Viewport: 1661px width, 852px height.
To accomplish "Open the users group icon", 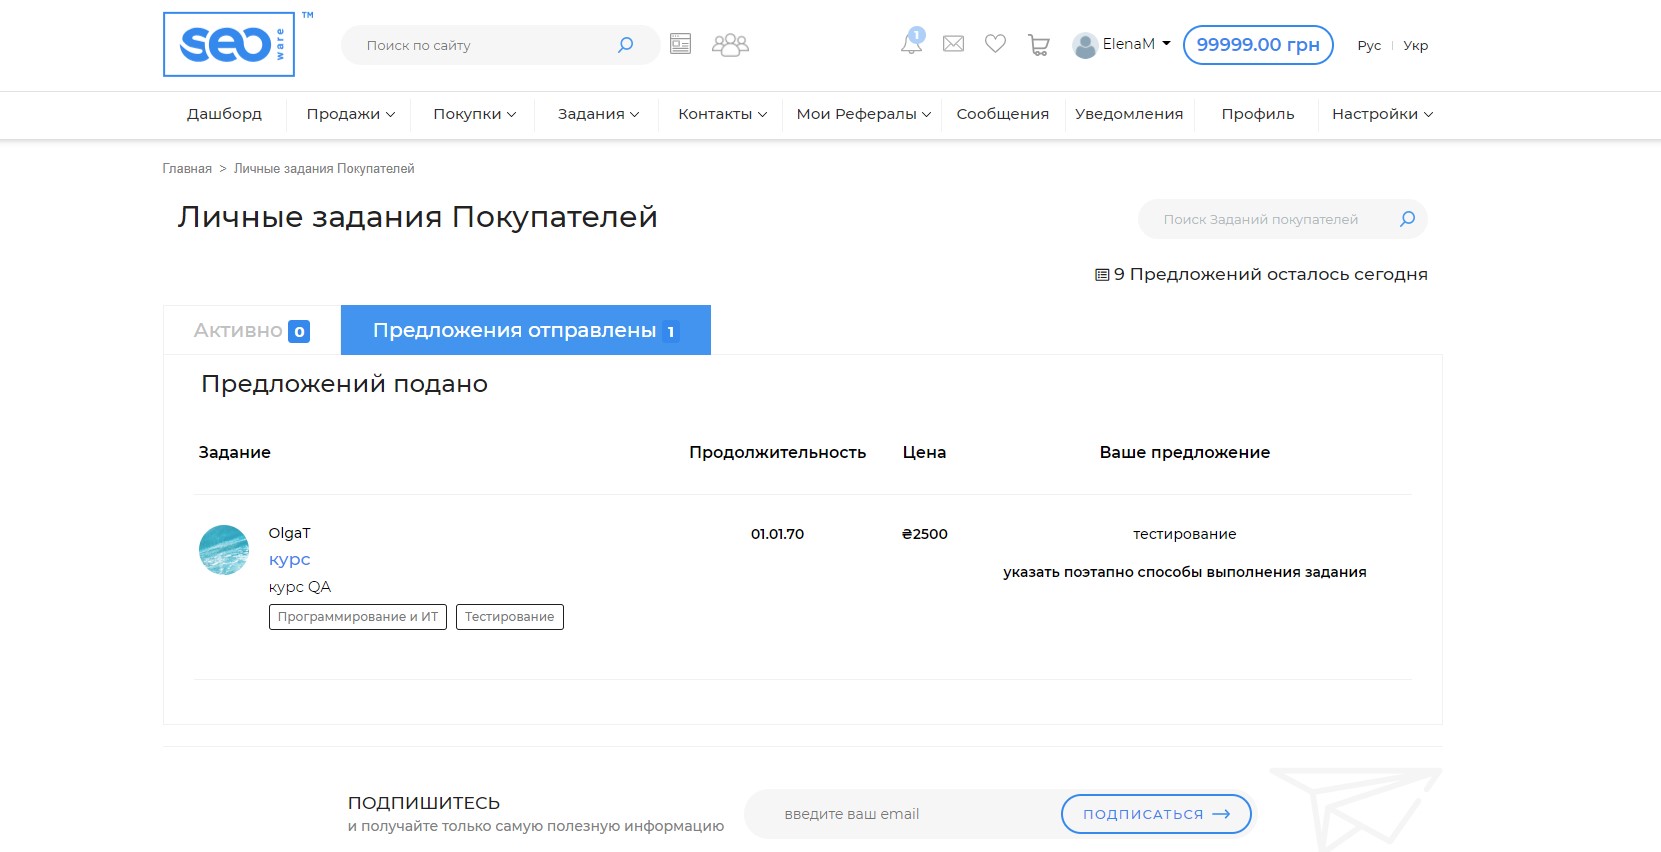I will coord(730,45).
